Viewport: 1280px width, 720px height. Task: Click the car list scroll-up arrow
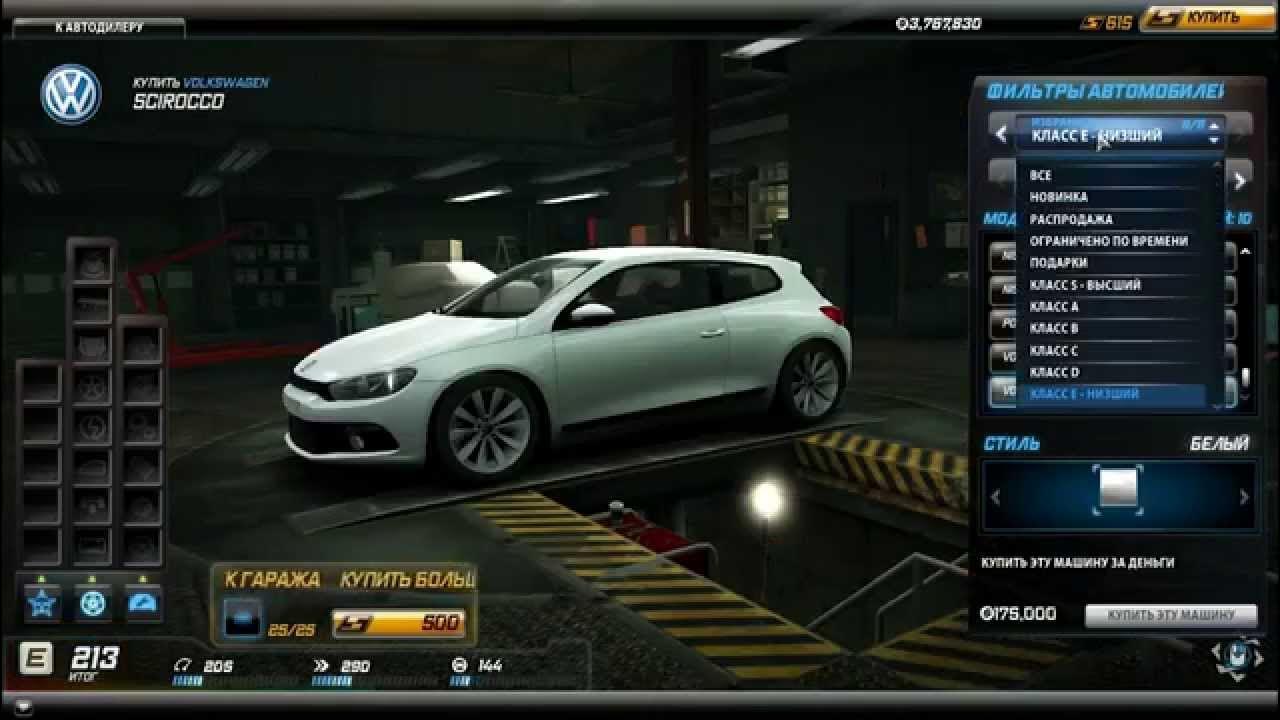pos(1245,251)
